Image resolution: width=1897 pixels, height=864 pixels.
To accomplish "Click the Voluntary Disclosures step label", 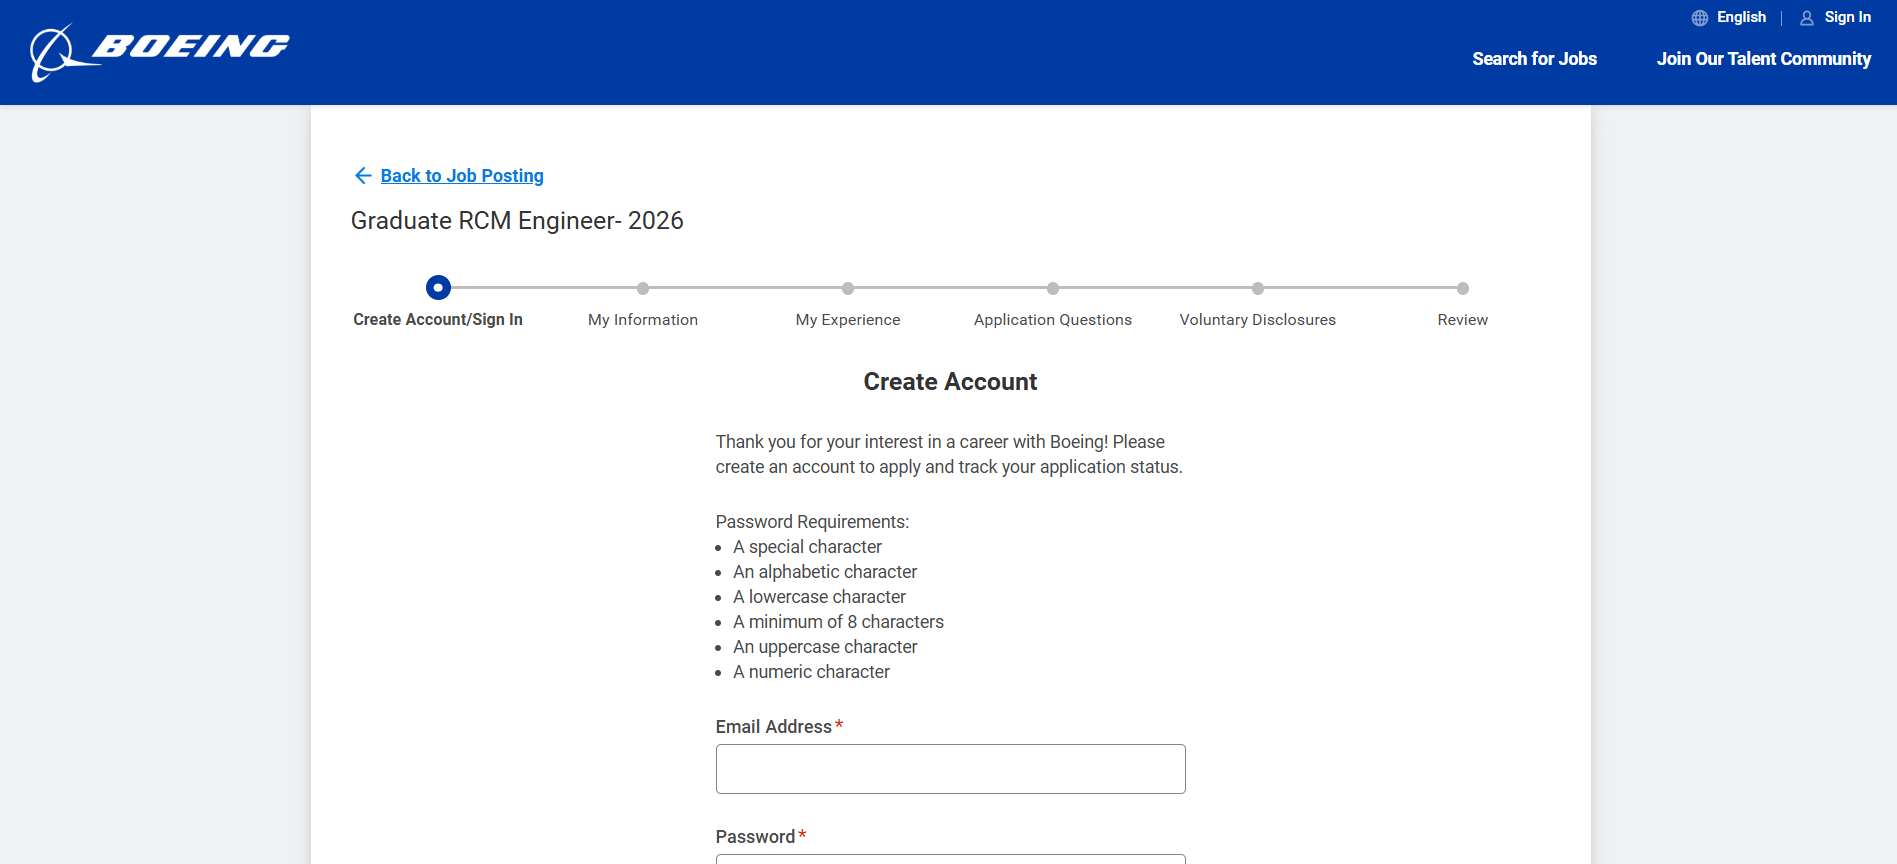I will pyautogui.click(x=1258, y=320).
